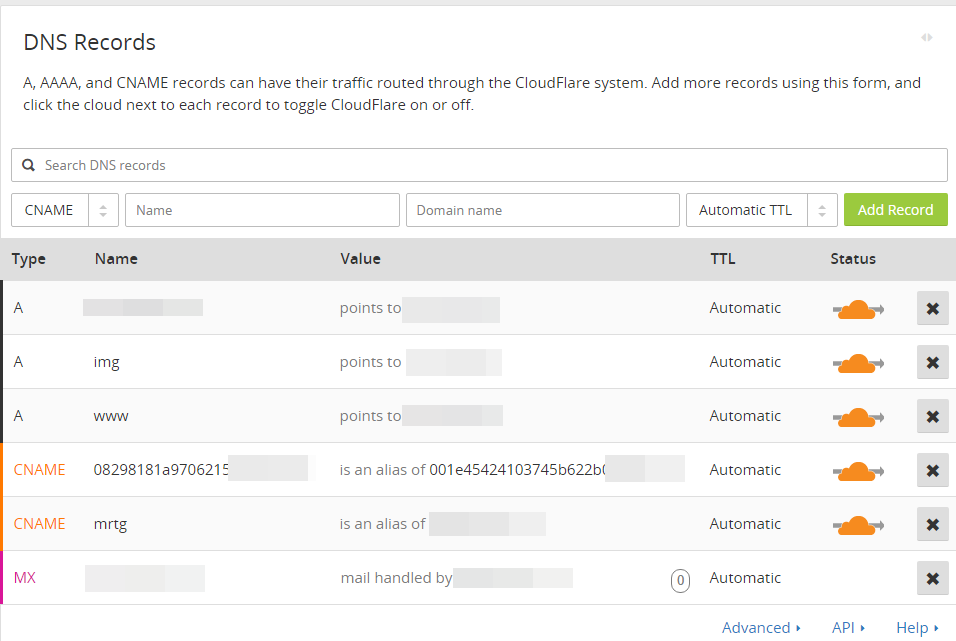Viewport: 956px width, 641px height.
Task: Toggle cloud status for 08298181a9706215 CNAME
Action: tap(857, 470)
